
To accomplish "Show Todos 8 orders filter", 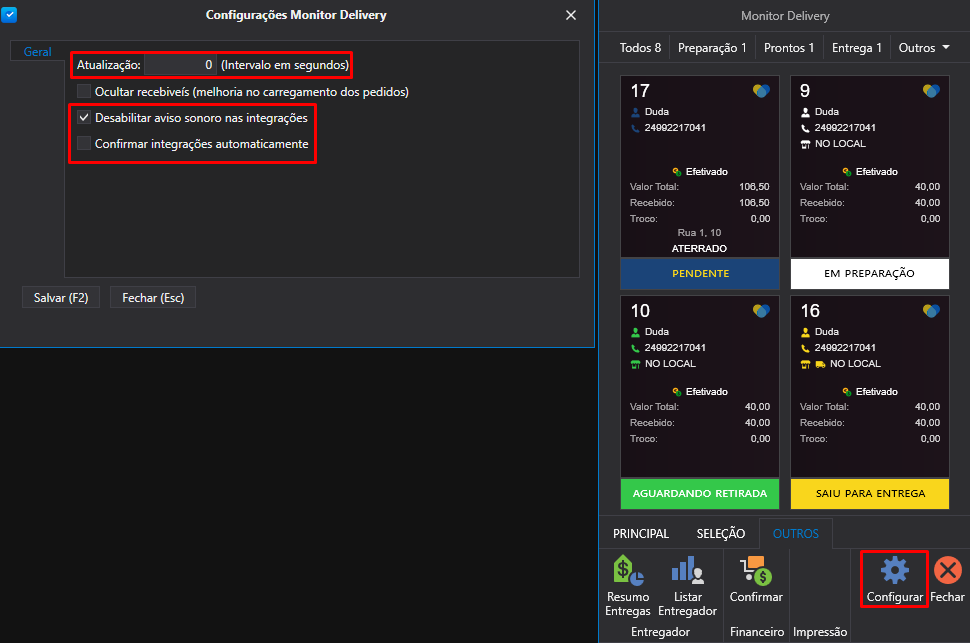I will coord(640,48).
